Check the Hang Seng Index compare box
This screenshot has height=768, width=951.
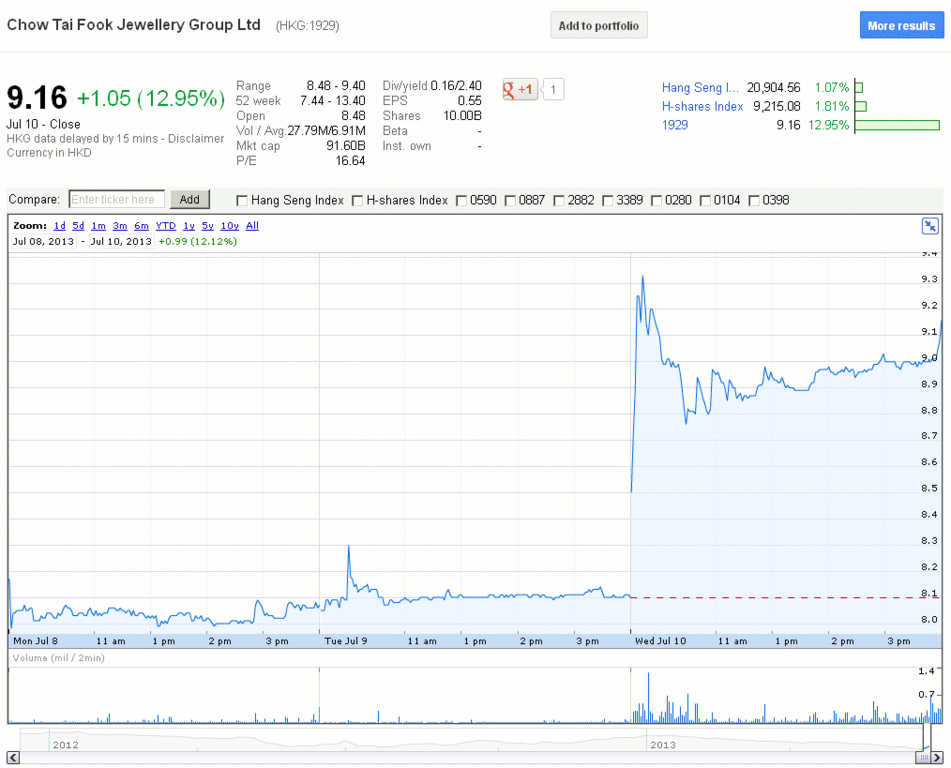241,200
